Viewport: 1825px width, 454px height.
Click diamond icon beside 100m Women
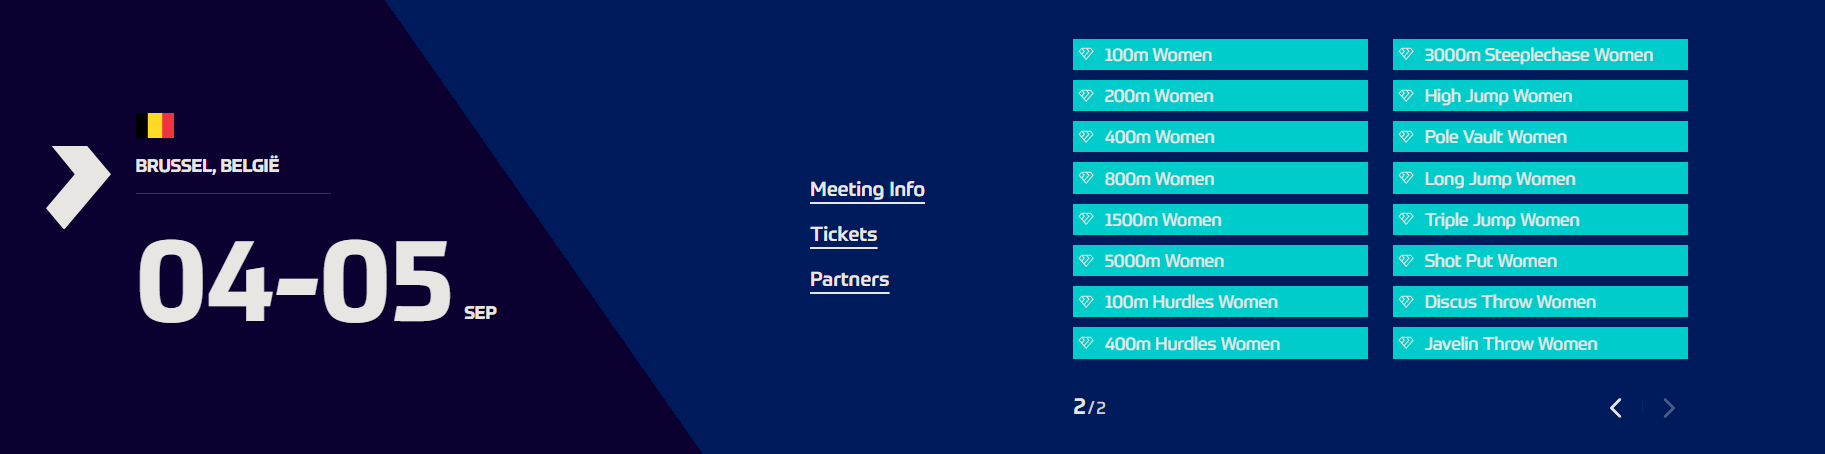(x=1086, y=54)
